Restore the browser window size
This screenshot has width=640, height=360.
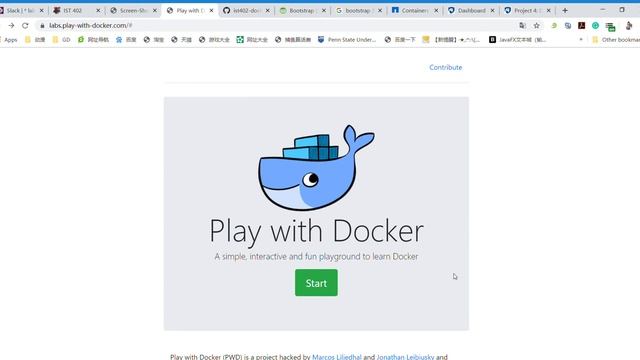(622, 10)
